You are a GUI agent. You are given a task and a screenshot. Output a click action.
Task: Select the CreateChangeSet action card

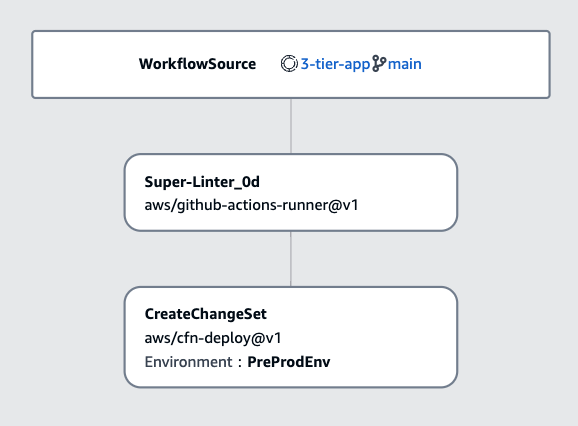click(x=291, y=337)
